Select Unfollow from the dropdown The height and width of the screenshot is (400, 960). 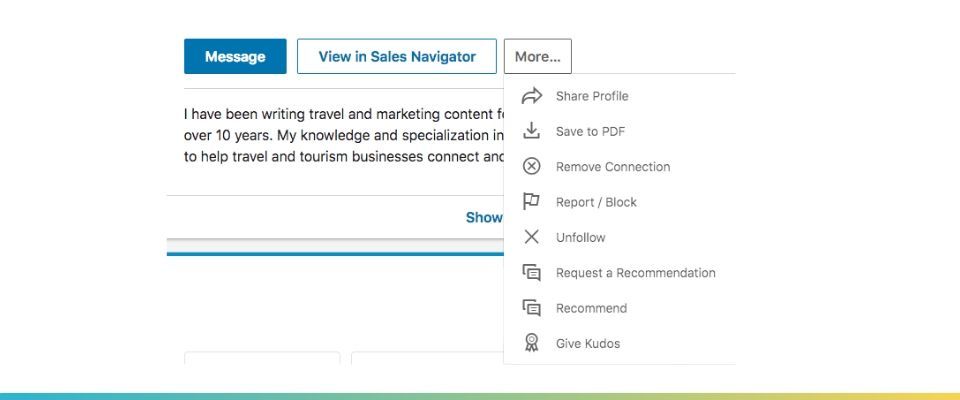point(620,237)
